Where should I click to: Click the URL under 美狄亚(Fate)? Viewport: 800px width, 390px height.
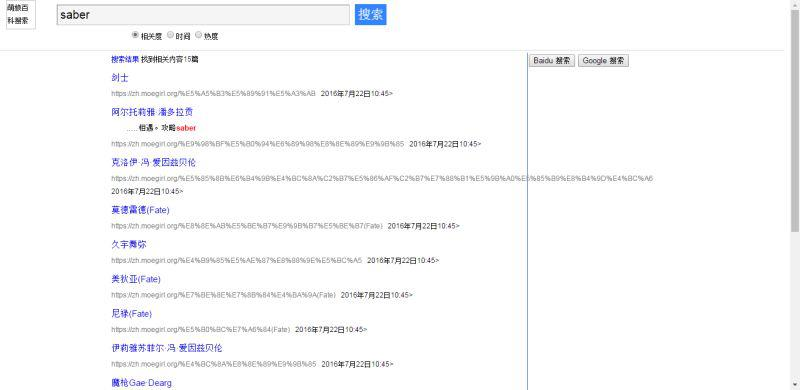click(x=223, y=295)
